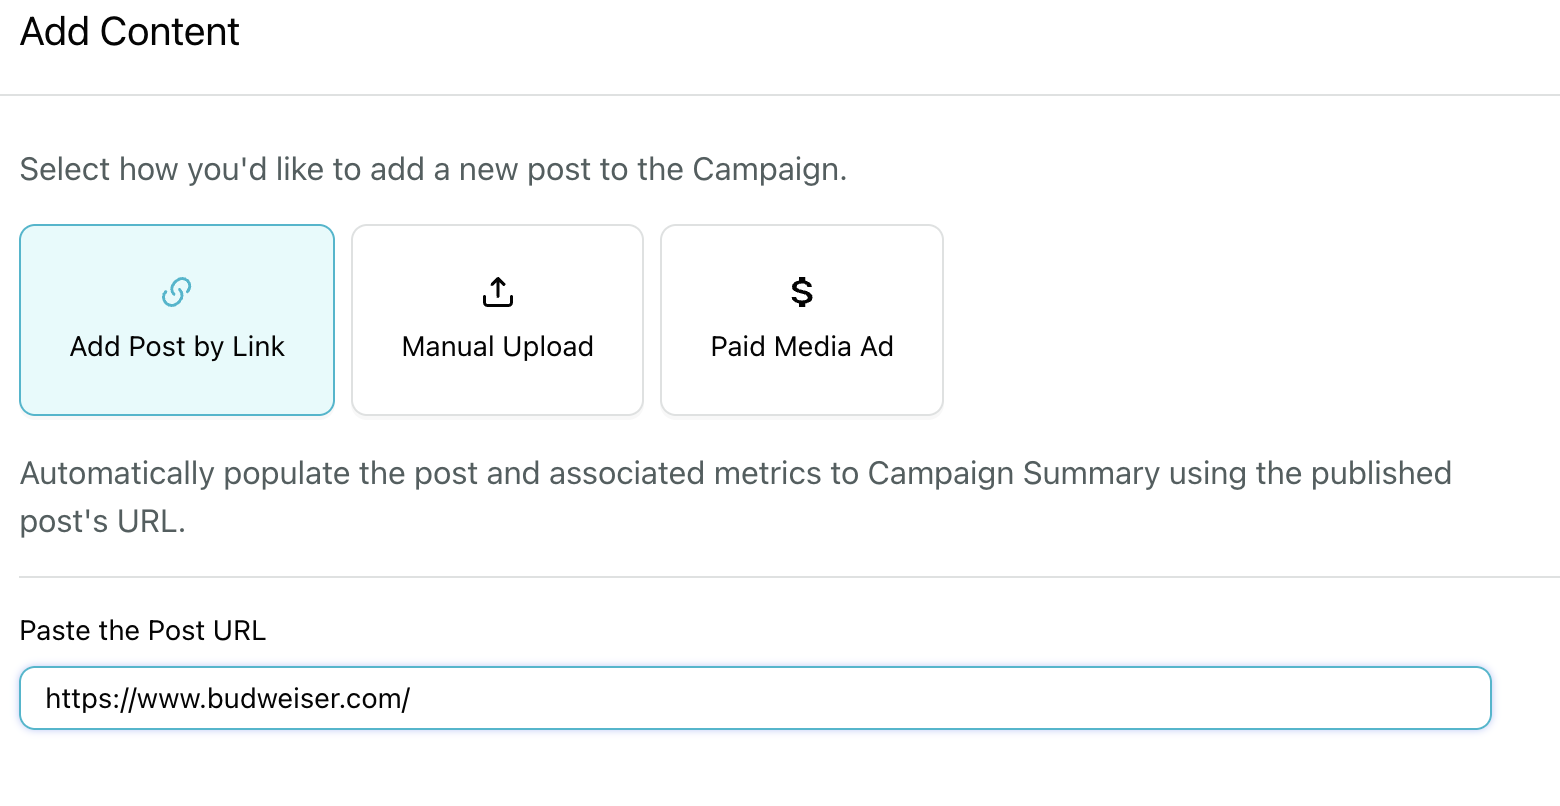Click the 'Add Content' dialog heading
1560x806 pixels.
coord(130,32)
